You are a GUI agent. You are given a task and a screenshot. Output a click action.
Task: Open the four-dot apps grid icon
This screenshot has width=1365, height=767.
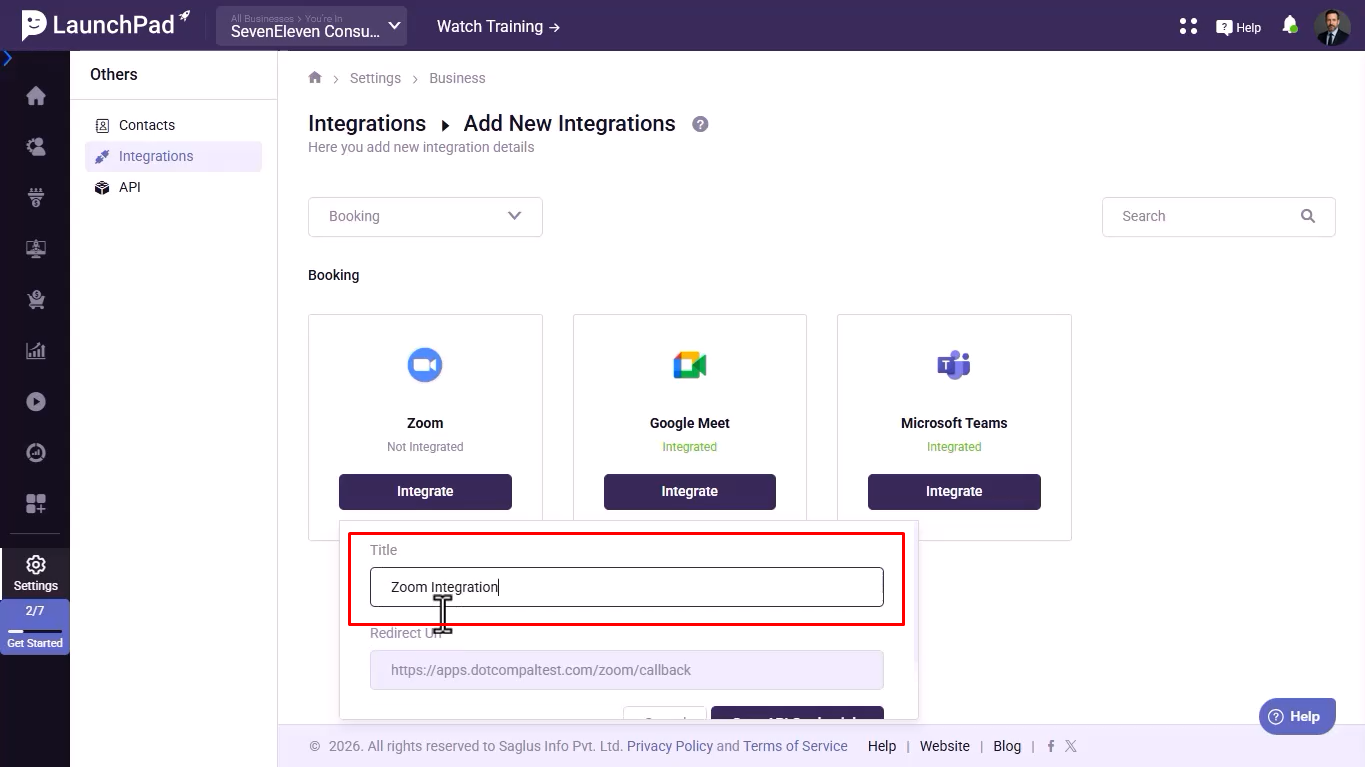[1188, 26]
